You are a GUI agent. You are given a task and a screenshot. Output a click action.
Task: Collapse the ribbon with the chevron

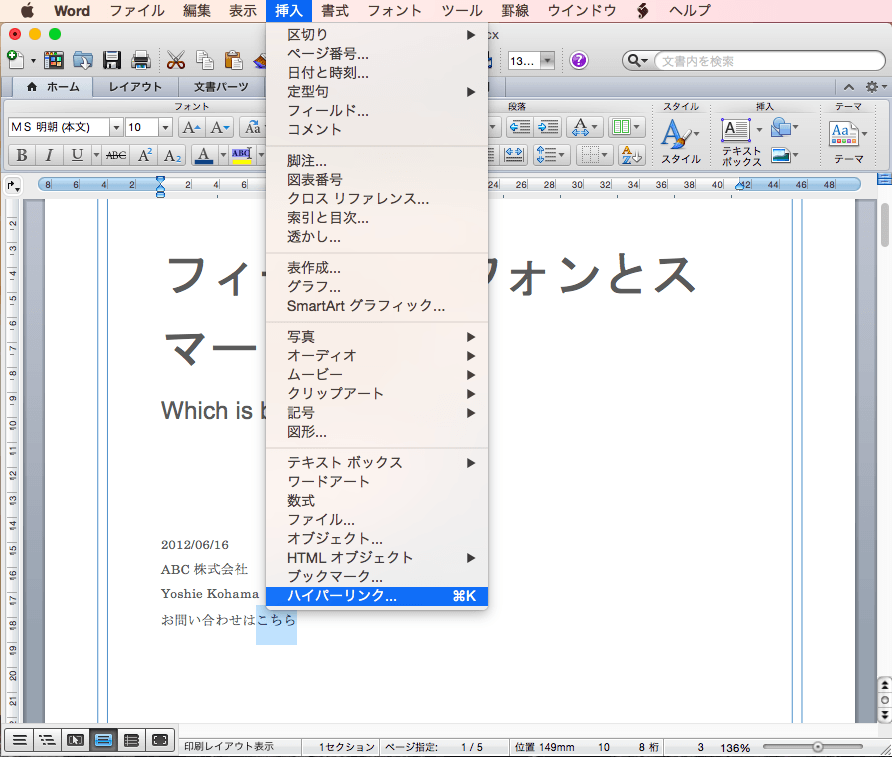point(849,87)
